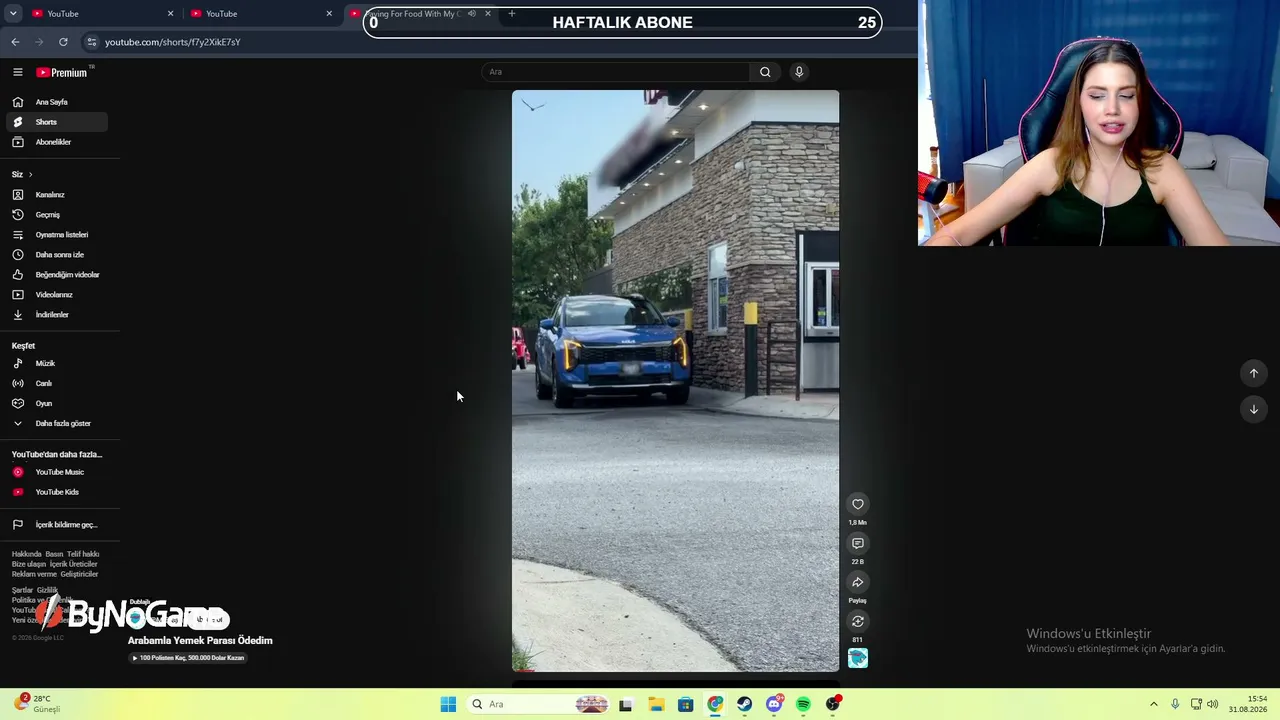Open the taskbar volume control

[1212, 704]
